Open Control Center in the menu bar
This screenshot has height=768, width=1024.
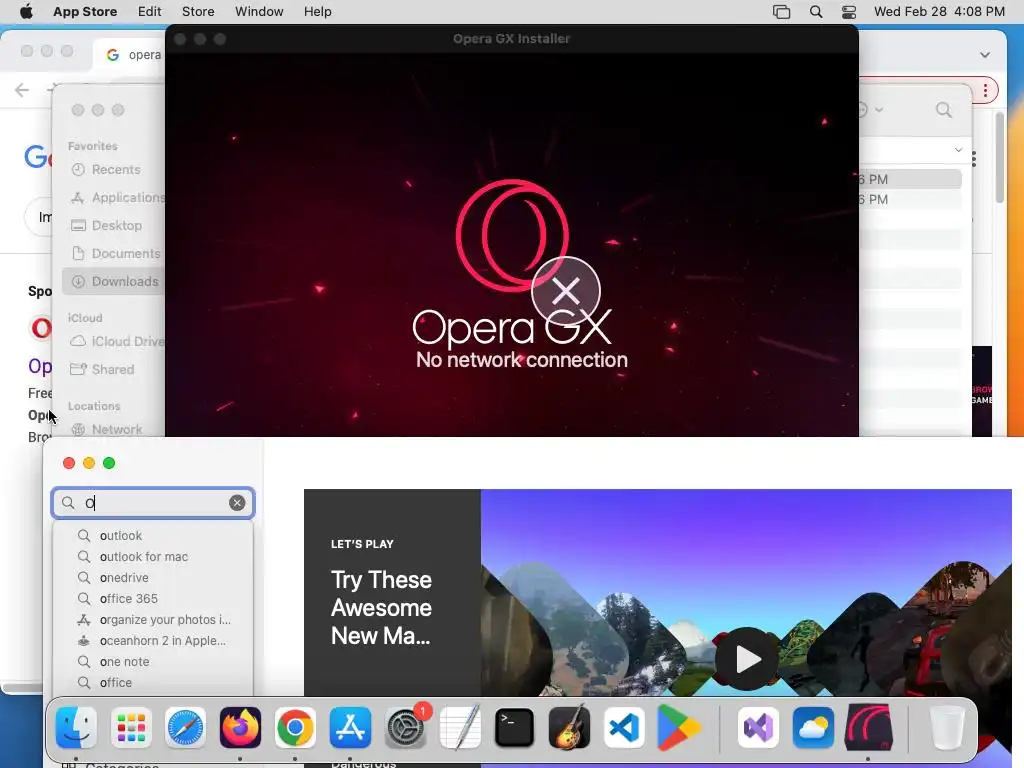click(849, 12)
